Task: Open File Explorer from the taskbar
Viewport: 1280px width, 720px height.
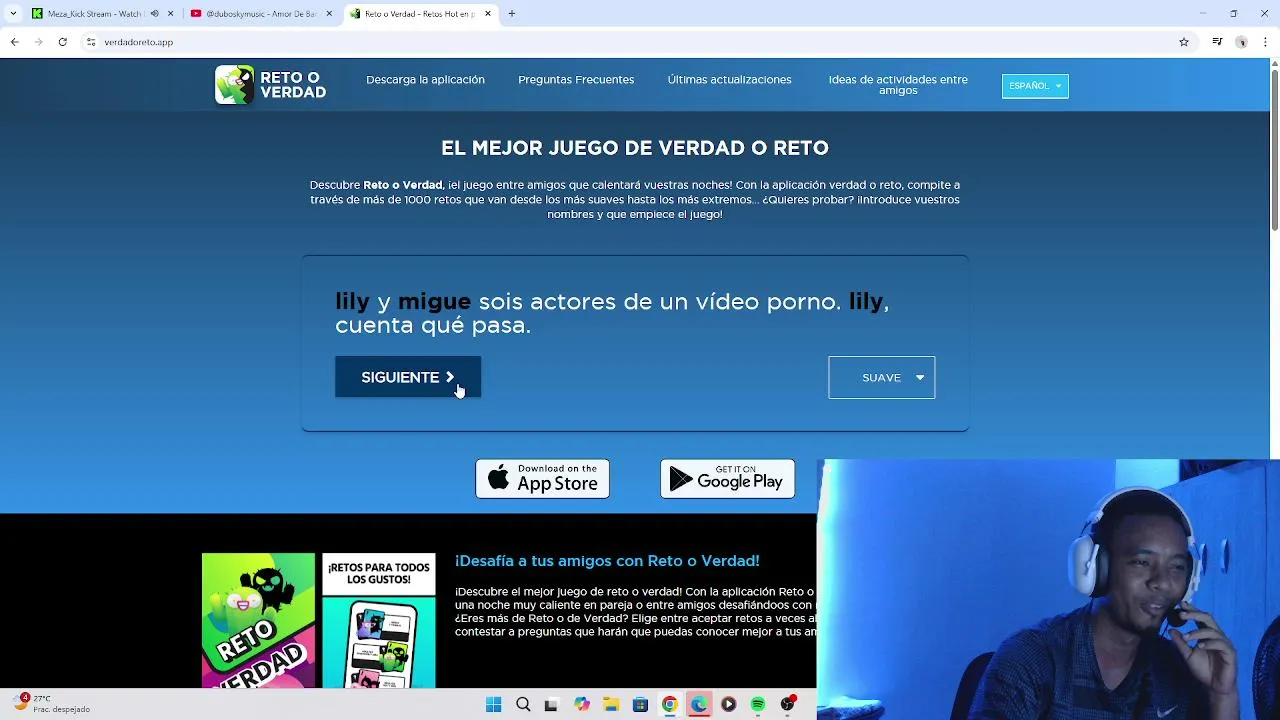Action: click(x=611, y=705)
